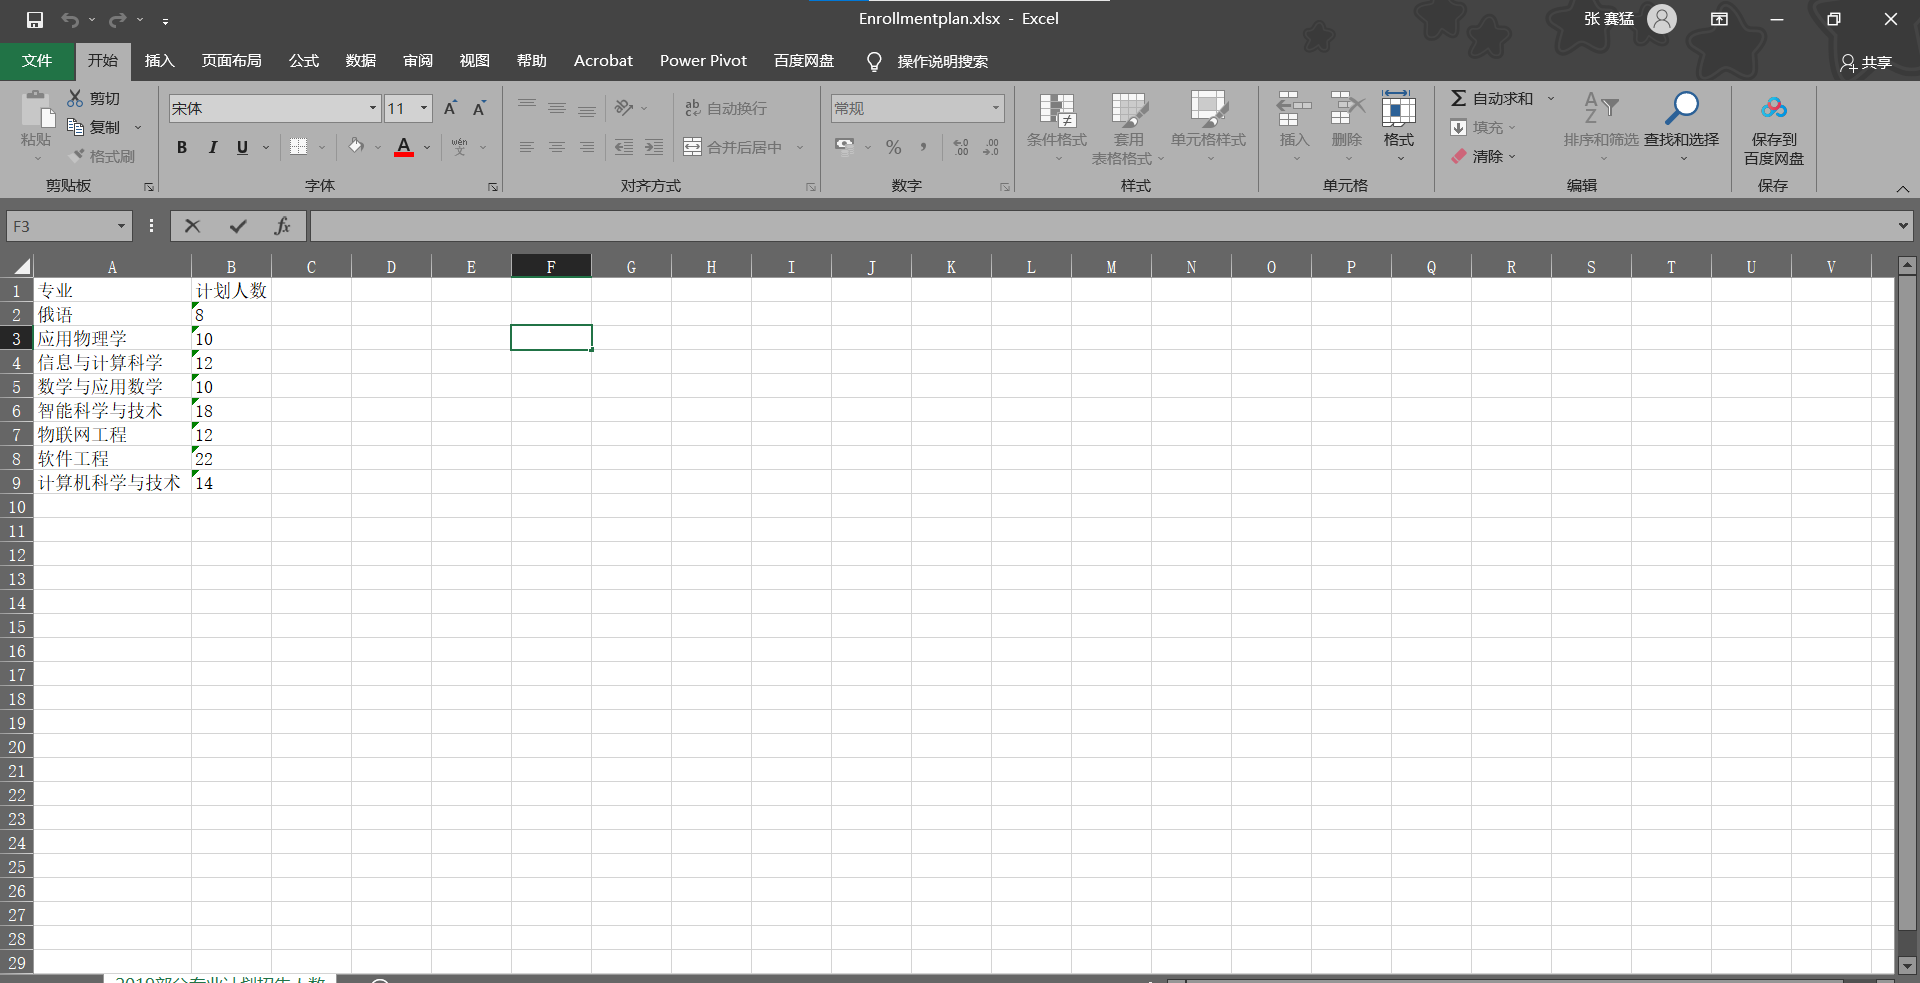The height and width of the screenshot is (983, 1920).
Task: Switch to the 数据 Data tab
Action: (361, 61)
